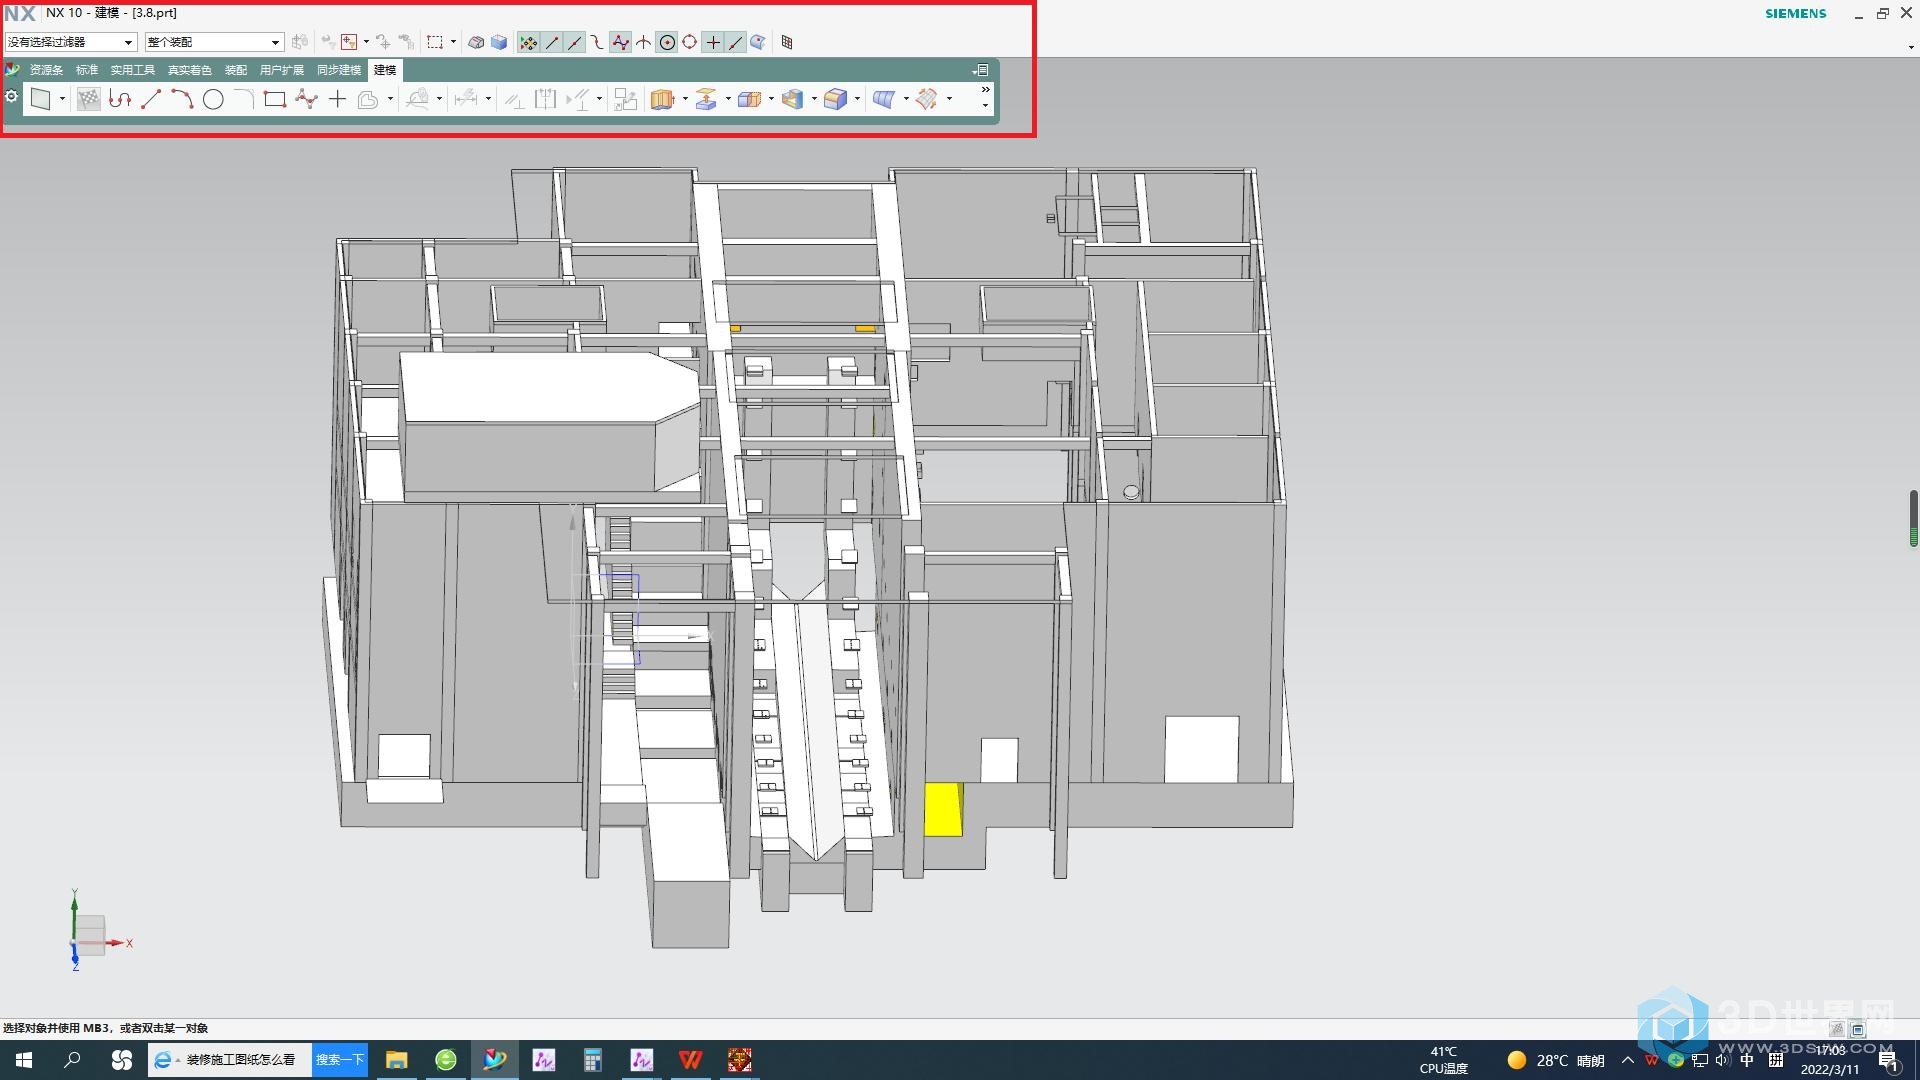Select the Rectangle sketch tool
Screen dimensions: 1920x1080
pyautogui.click(x=275, y=99)
